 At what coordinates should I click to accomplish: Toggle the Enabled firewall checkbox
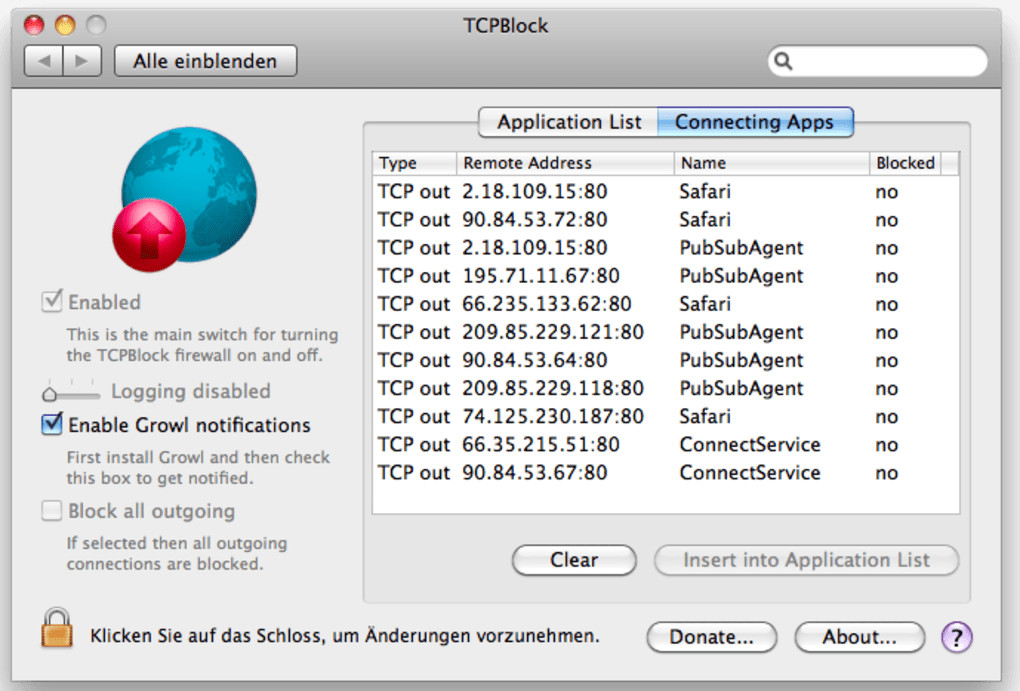coord(51,301)
